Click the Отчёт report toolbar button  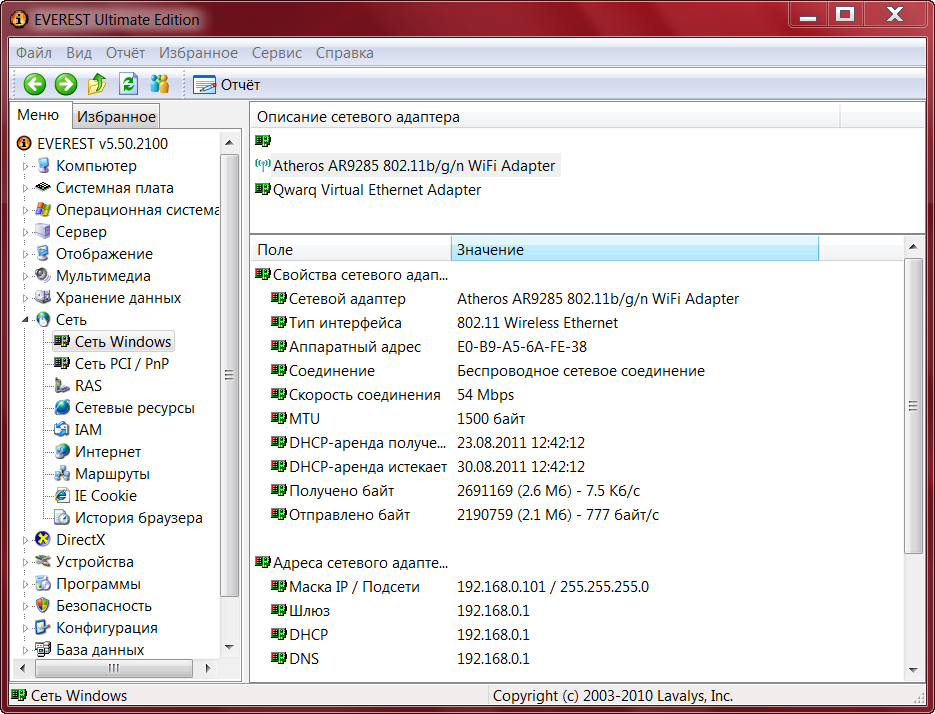(227, 85)
